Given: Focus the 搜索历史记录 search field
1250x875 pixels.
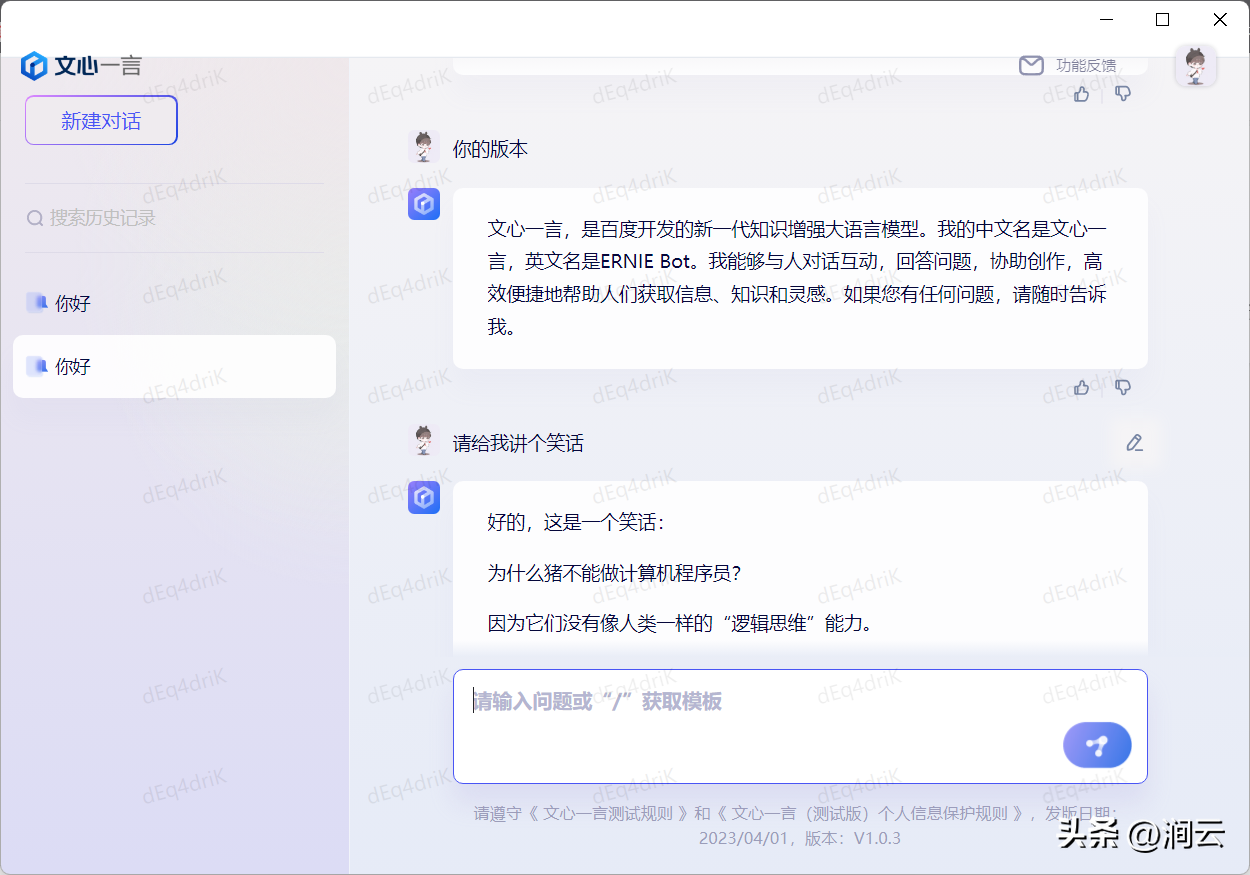Looking at the screenshot, I should pyautogui.click(x=174, y=218).
